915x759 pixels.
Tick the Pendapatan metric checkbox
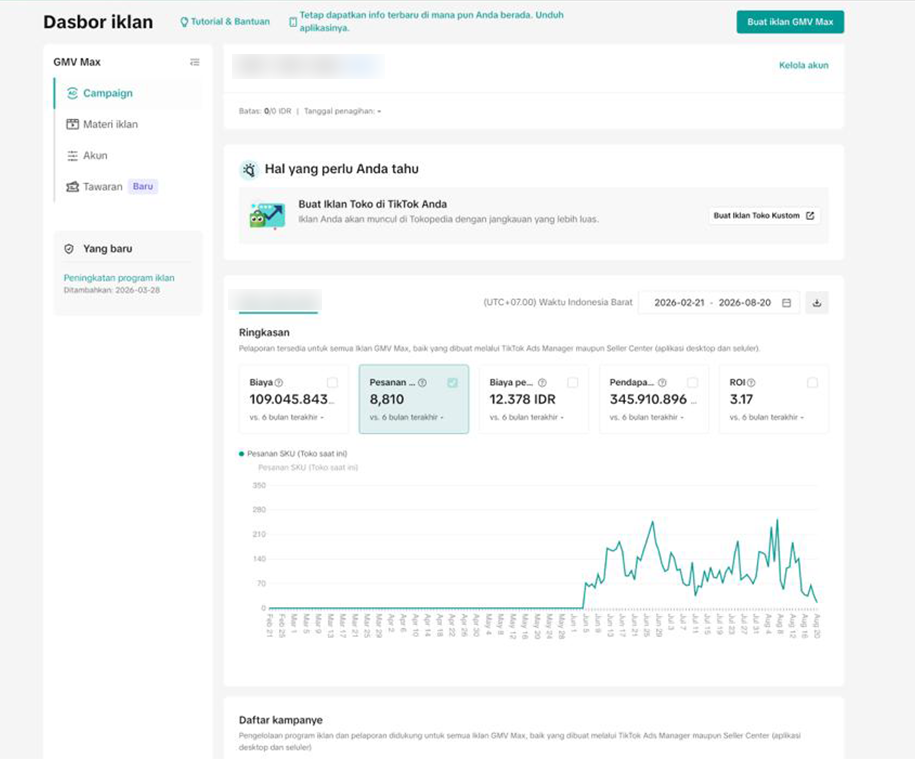pyautogui.click(x=693, y=383)
